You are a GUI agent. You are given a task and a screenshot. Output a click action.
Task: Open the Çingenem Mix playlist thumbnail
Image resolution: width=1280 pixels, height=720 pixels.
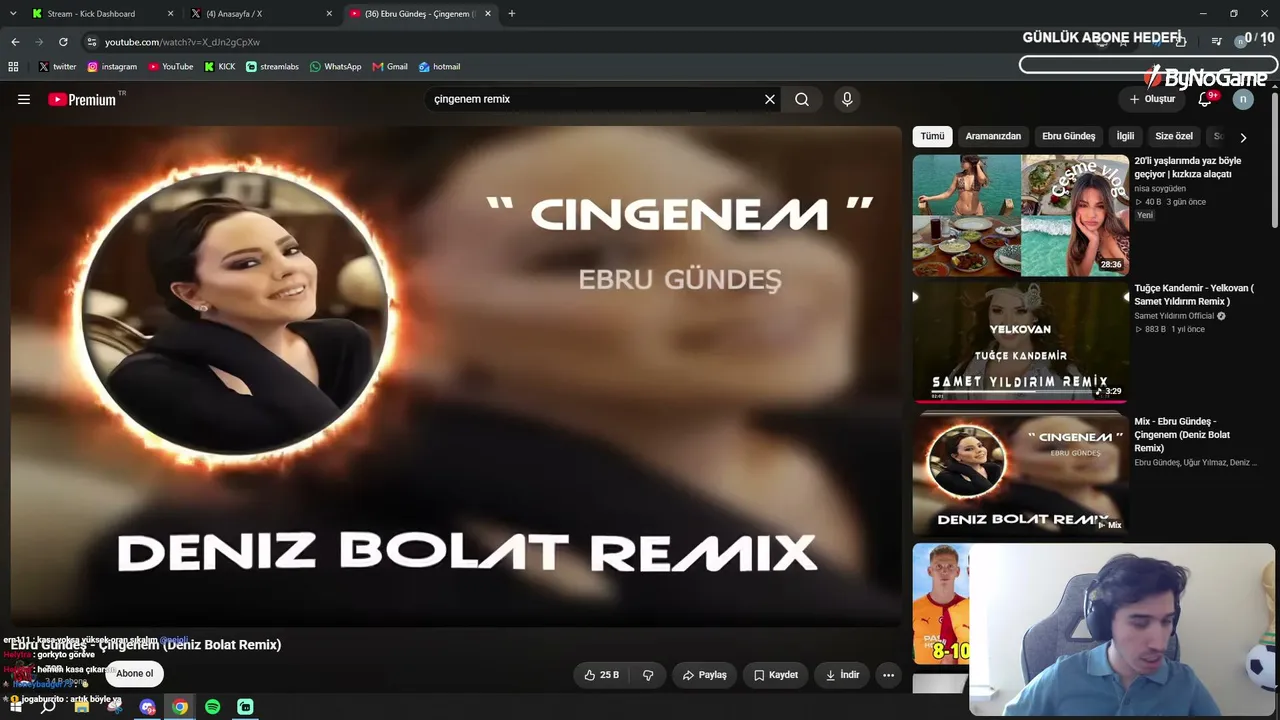coord(1020,473)
